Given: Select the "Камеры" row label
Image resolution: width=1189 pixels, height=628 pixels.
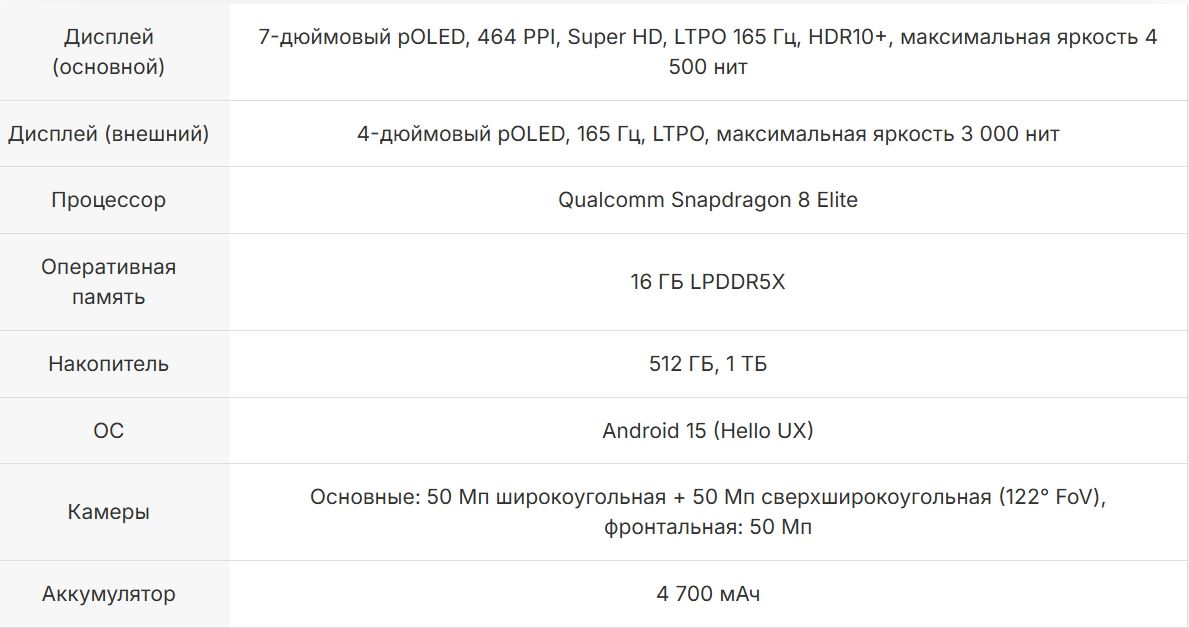Looking at the screenshot, I should (108, 512).
